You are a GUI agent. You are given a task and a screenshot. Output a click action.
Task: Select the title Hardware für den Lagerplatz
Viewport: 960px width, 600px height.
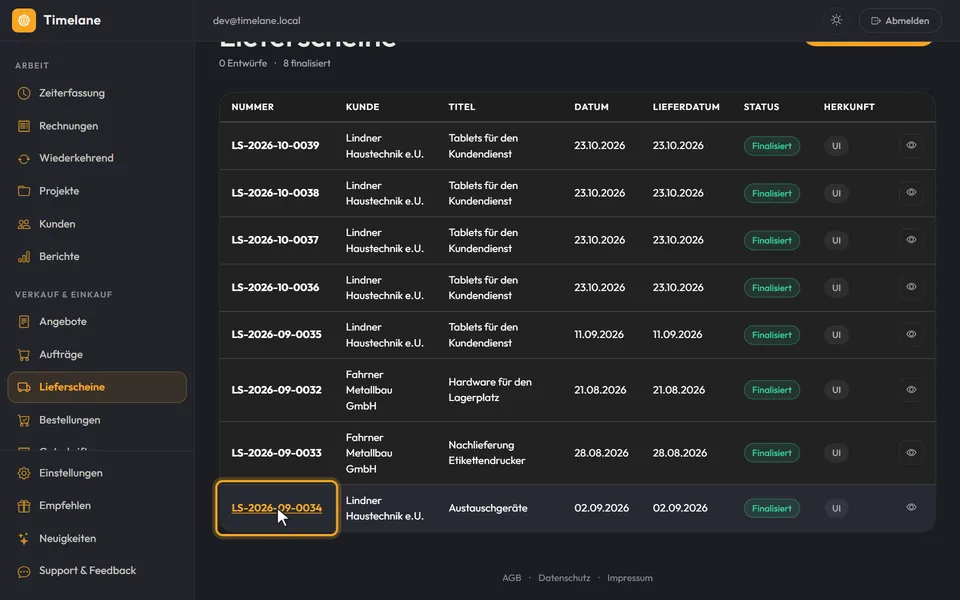[490, 390]
